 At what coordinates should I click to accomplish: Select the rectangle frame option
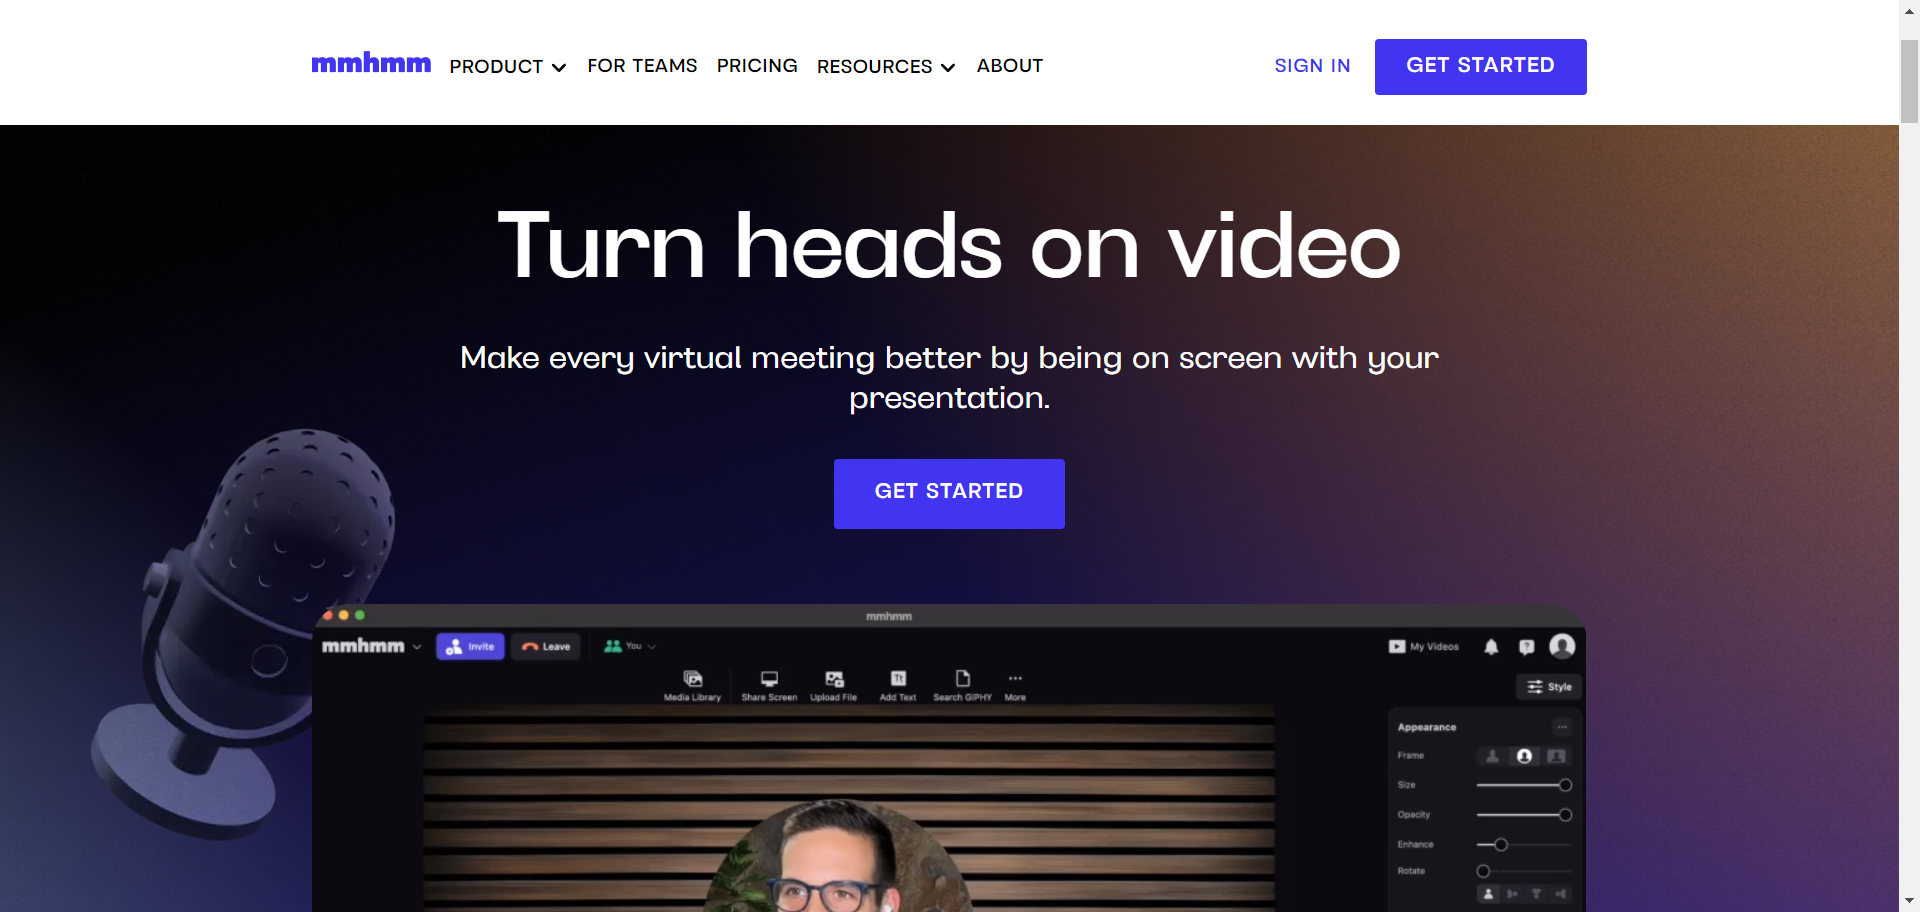coord(1556,756)
